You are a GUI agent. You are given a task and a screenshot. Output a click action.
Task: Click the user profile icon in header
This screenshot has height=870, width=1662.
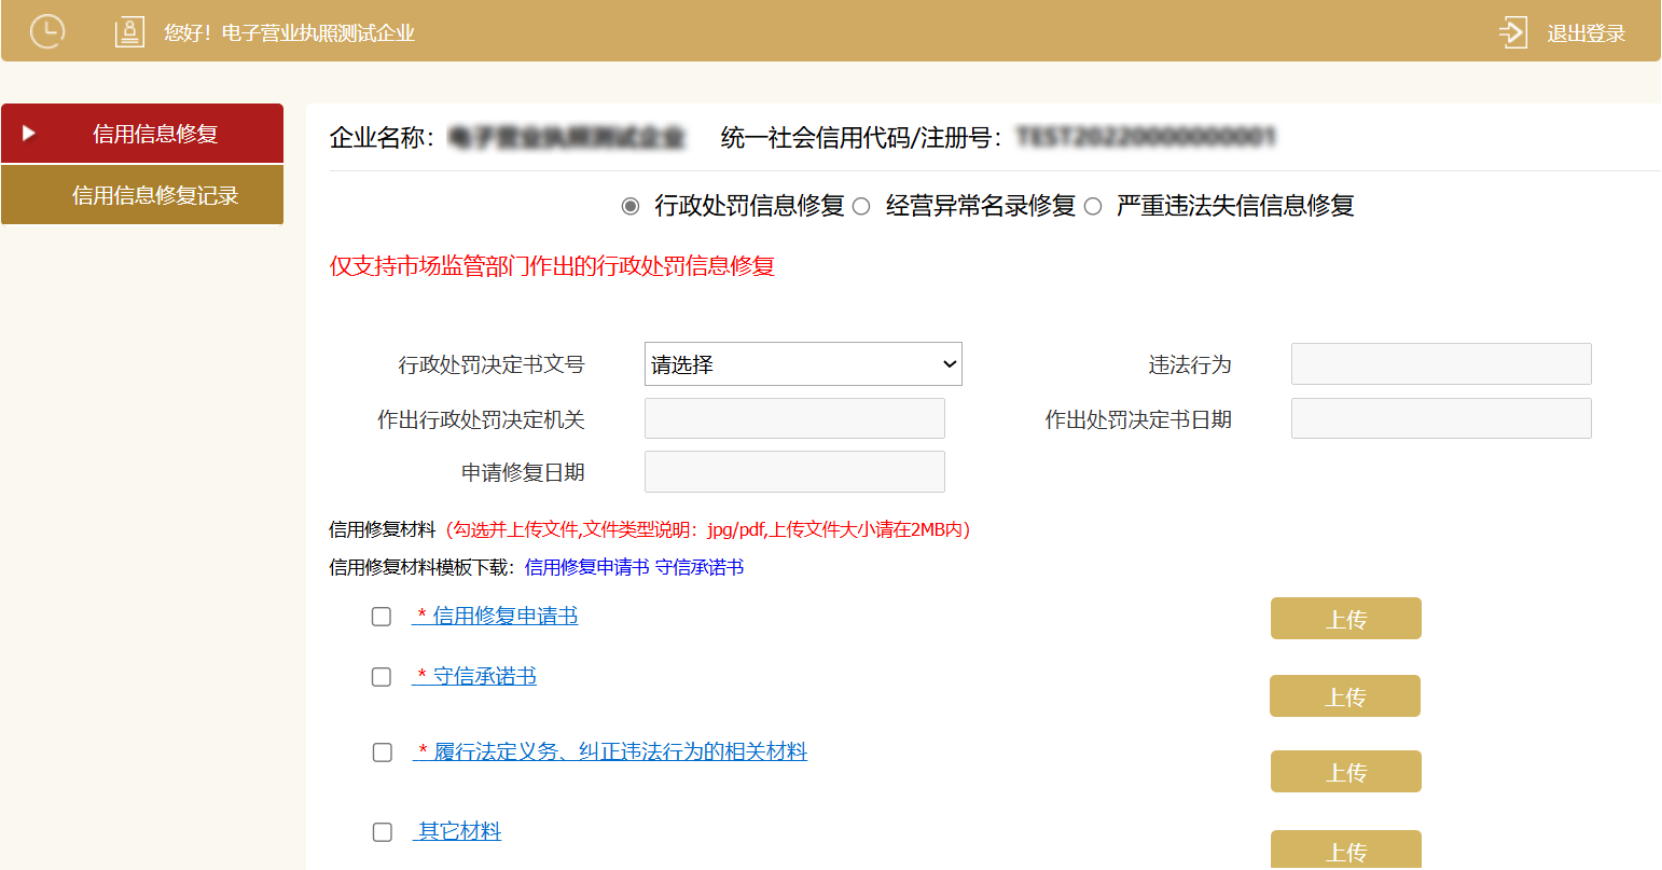click(x=129, y=33)
